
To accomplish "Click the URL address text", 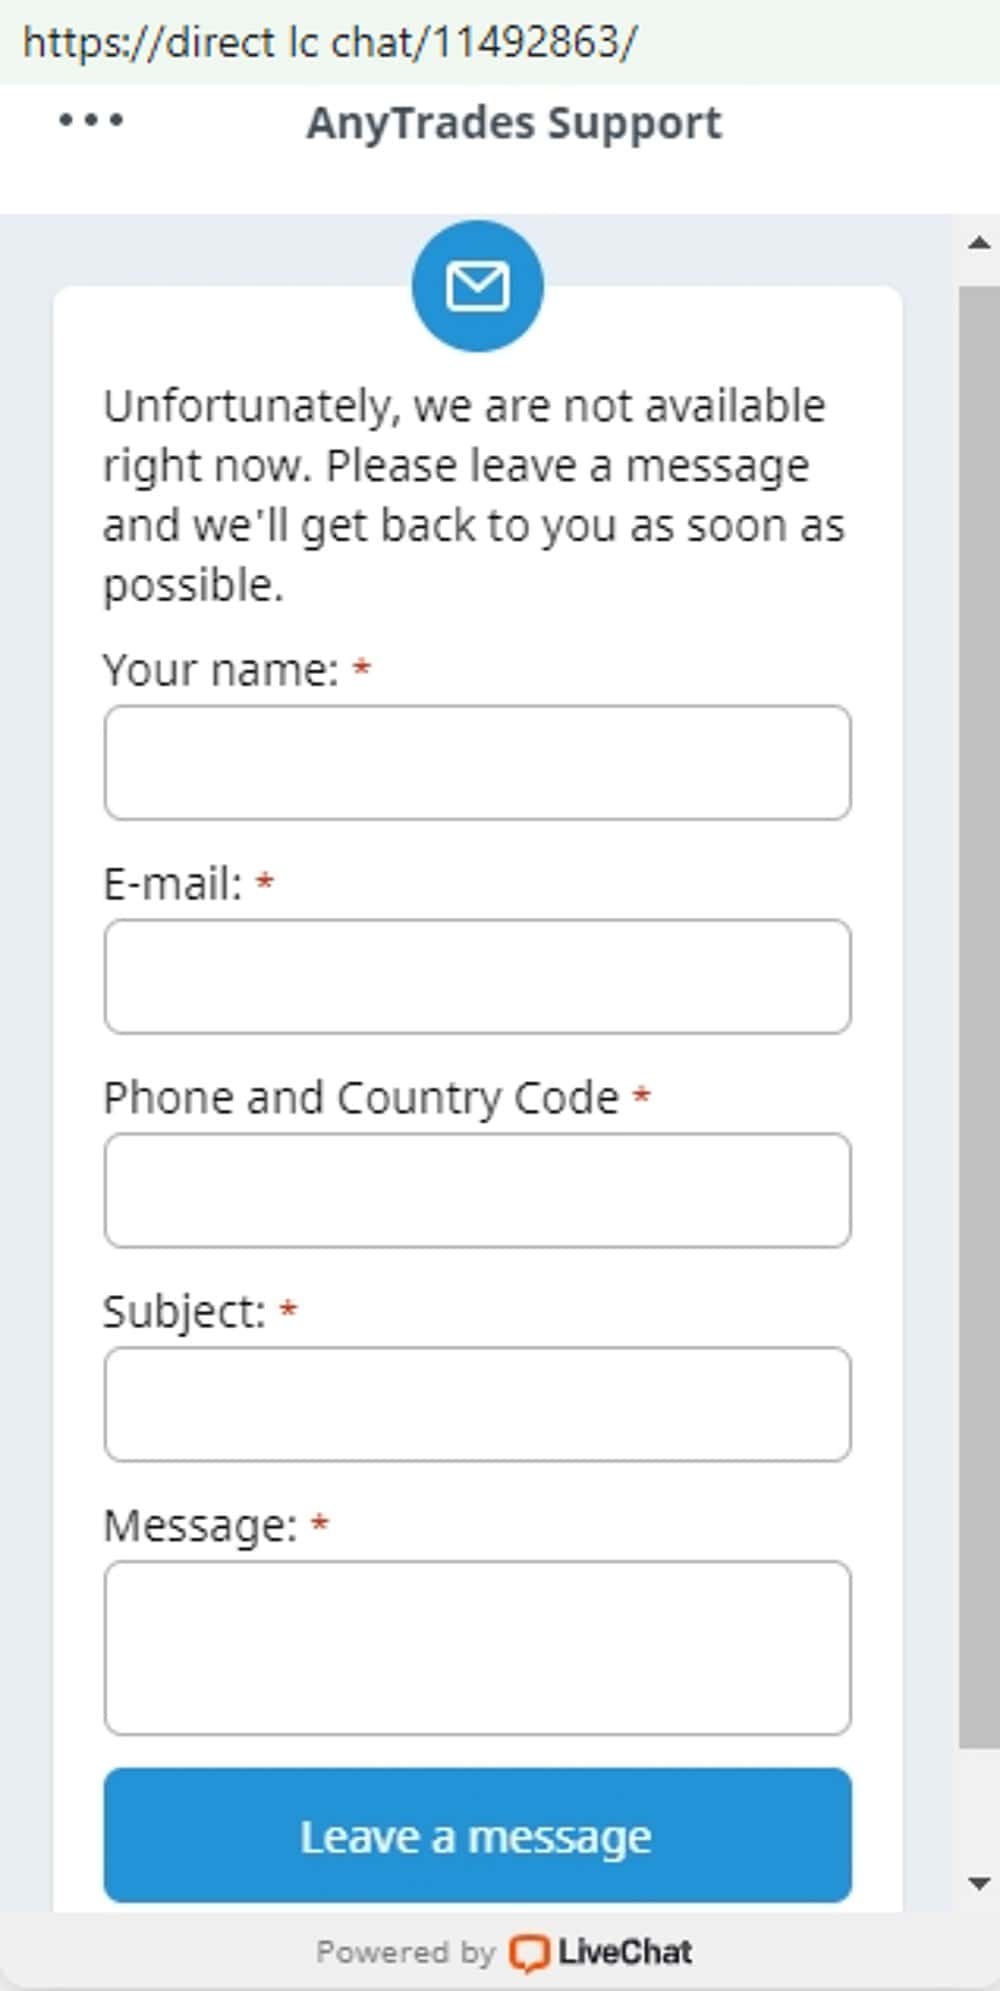I will coord(330,42).
